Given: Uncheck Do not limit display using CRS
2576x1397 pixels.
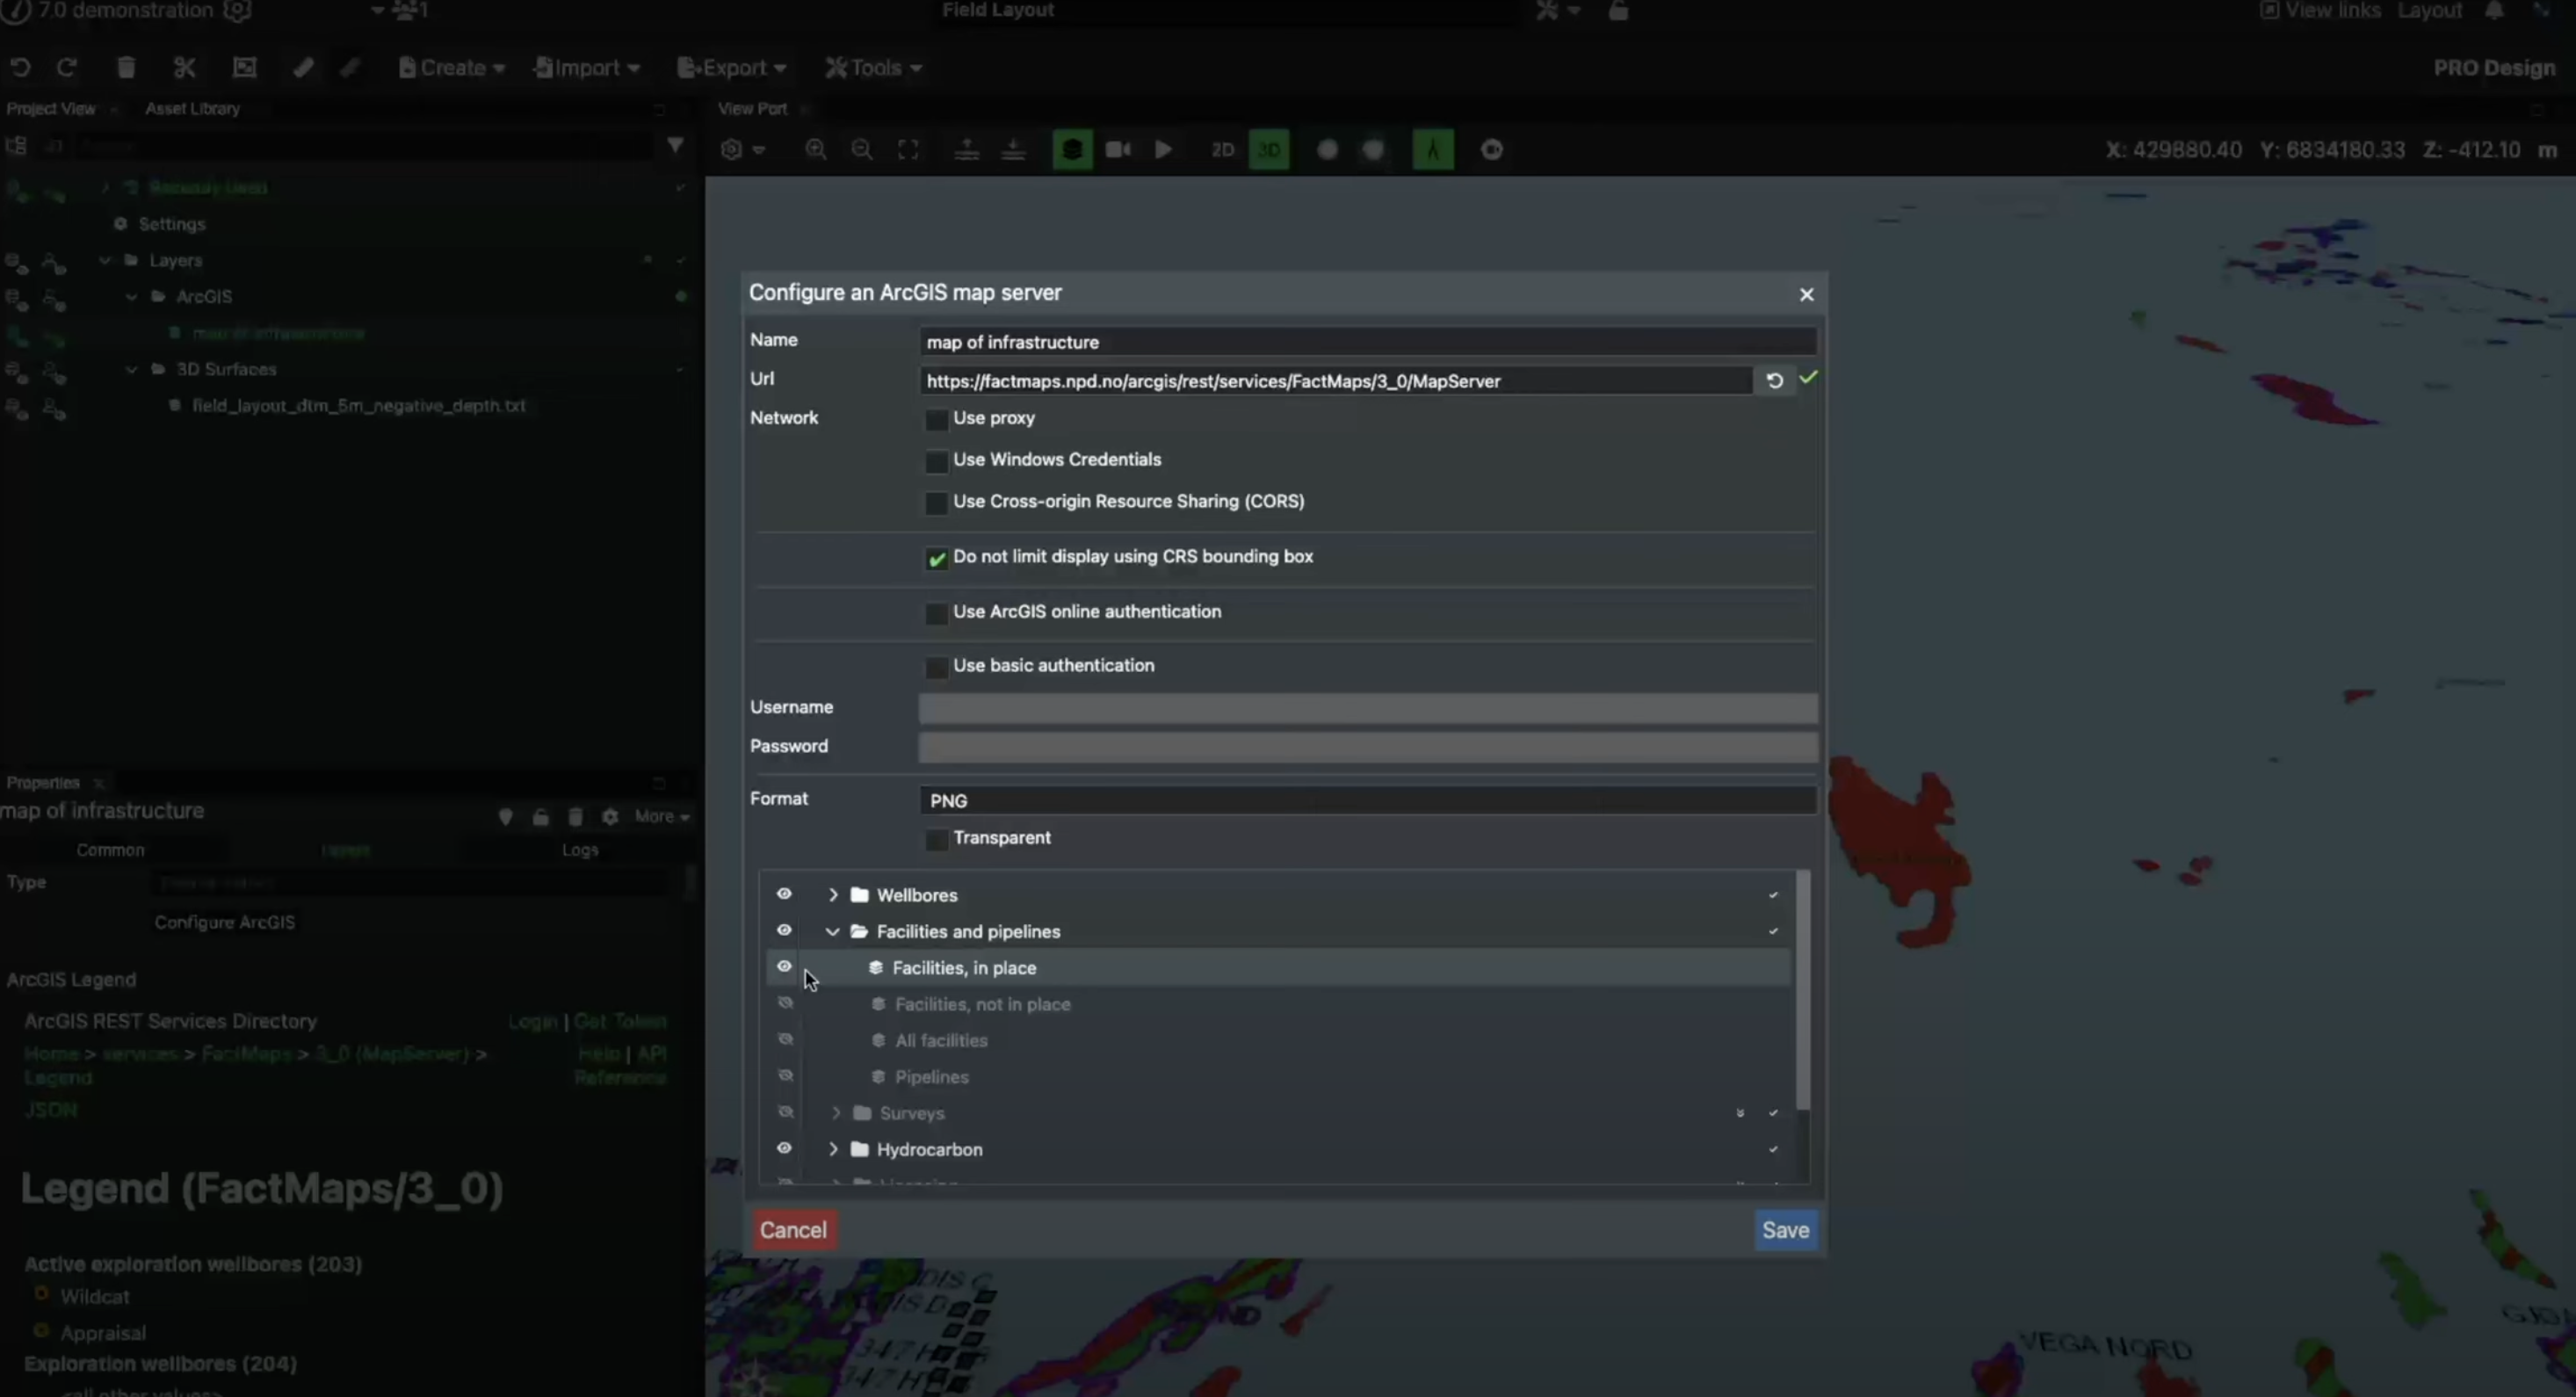Looking at the screenshot, I should coord(936,558).
